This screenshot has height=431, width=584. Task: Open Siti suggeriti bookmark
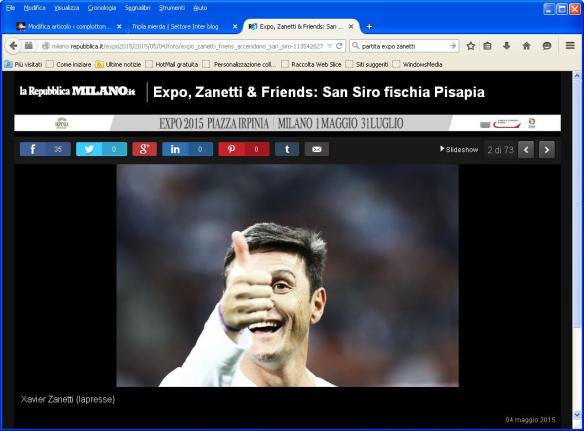[x=367, y=64]
